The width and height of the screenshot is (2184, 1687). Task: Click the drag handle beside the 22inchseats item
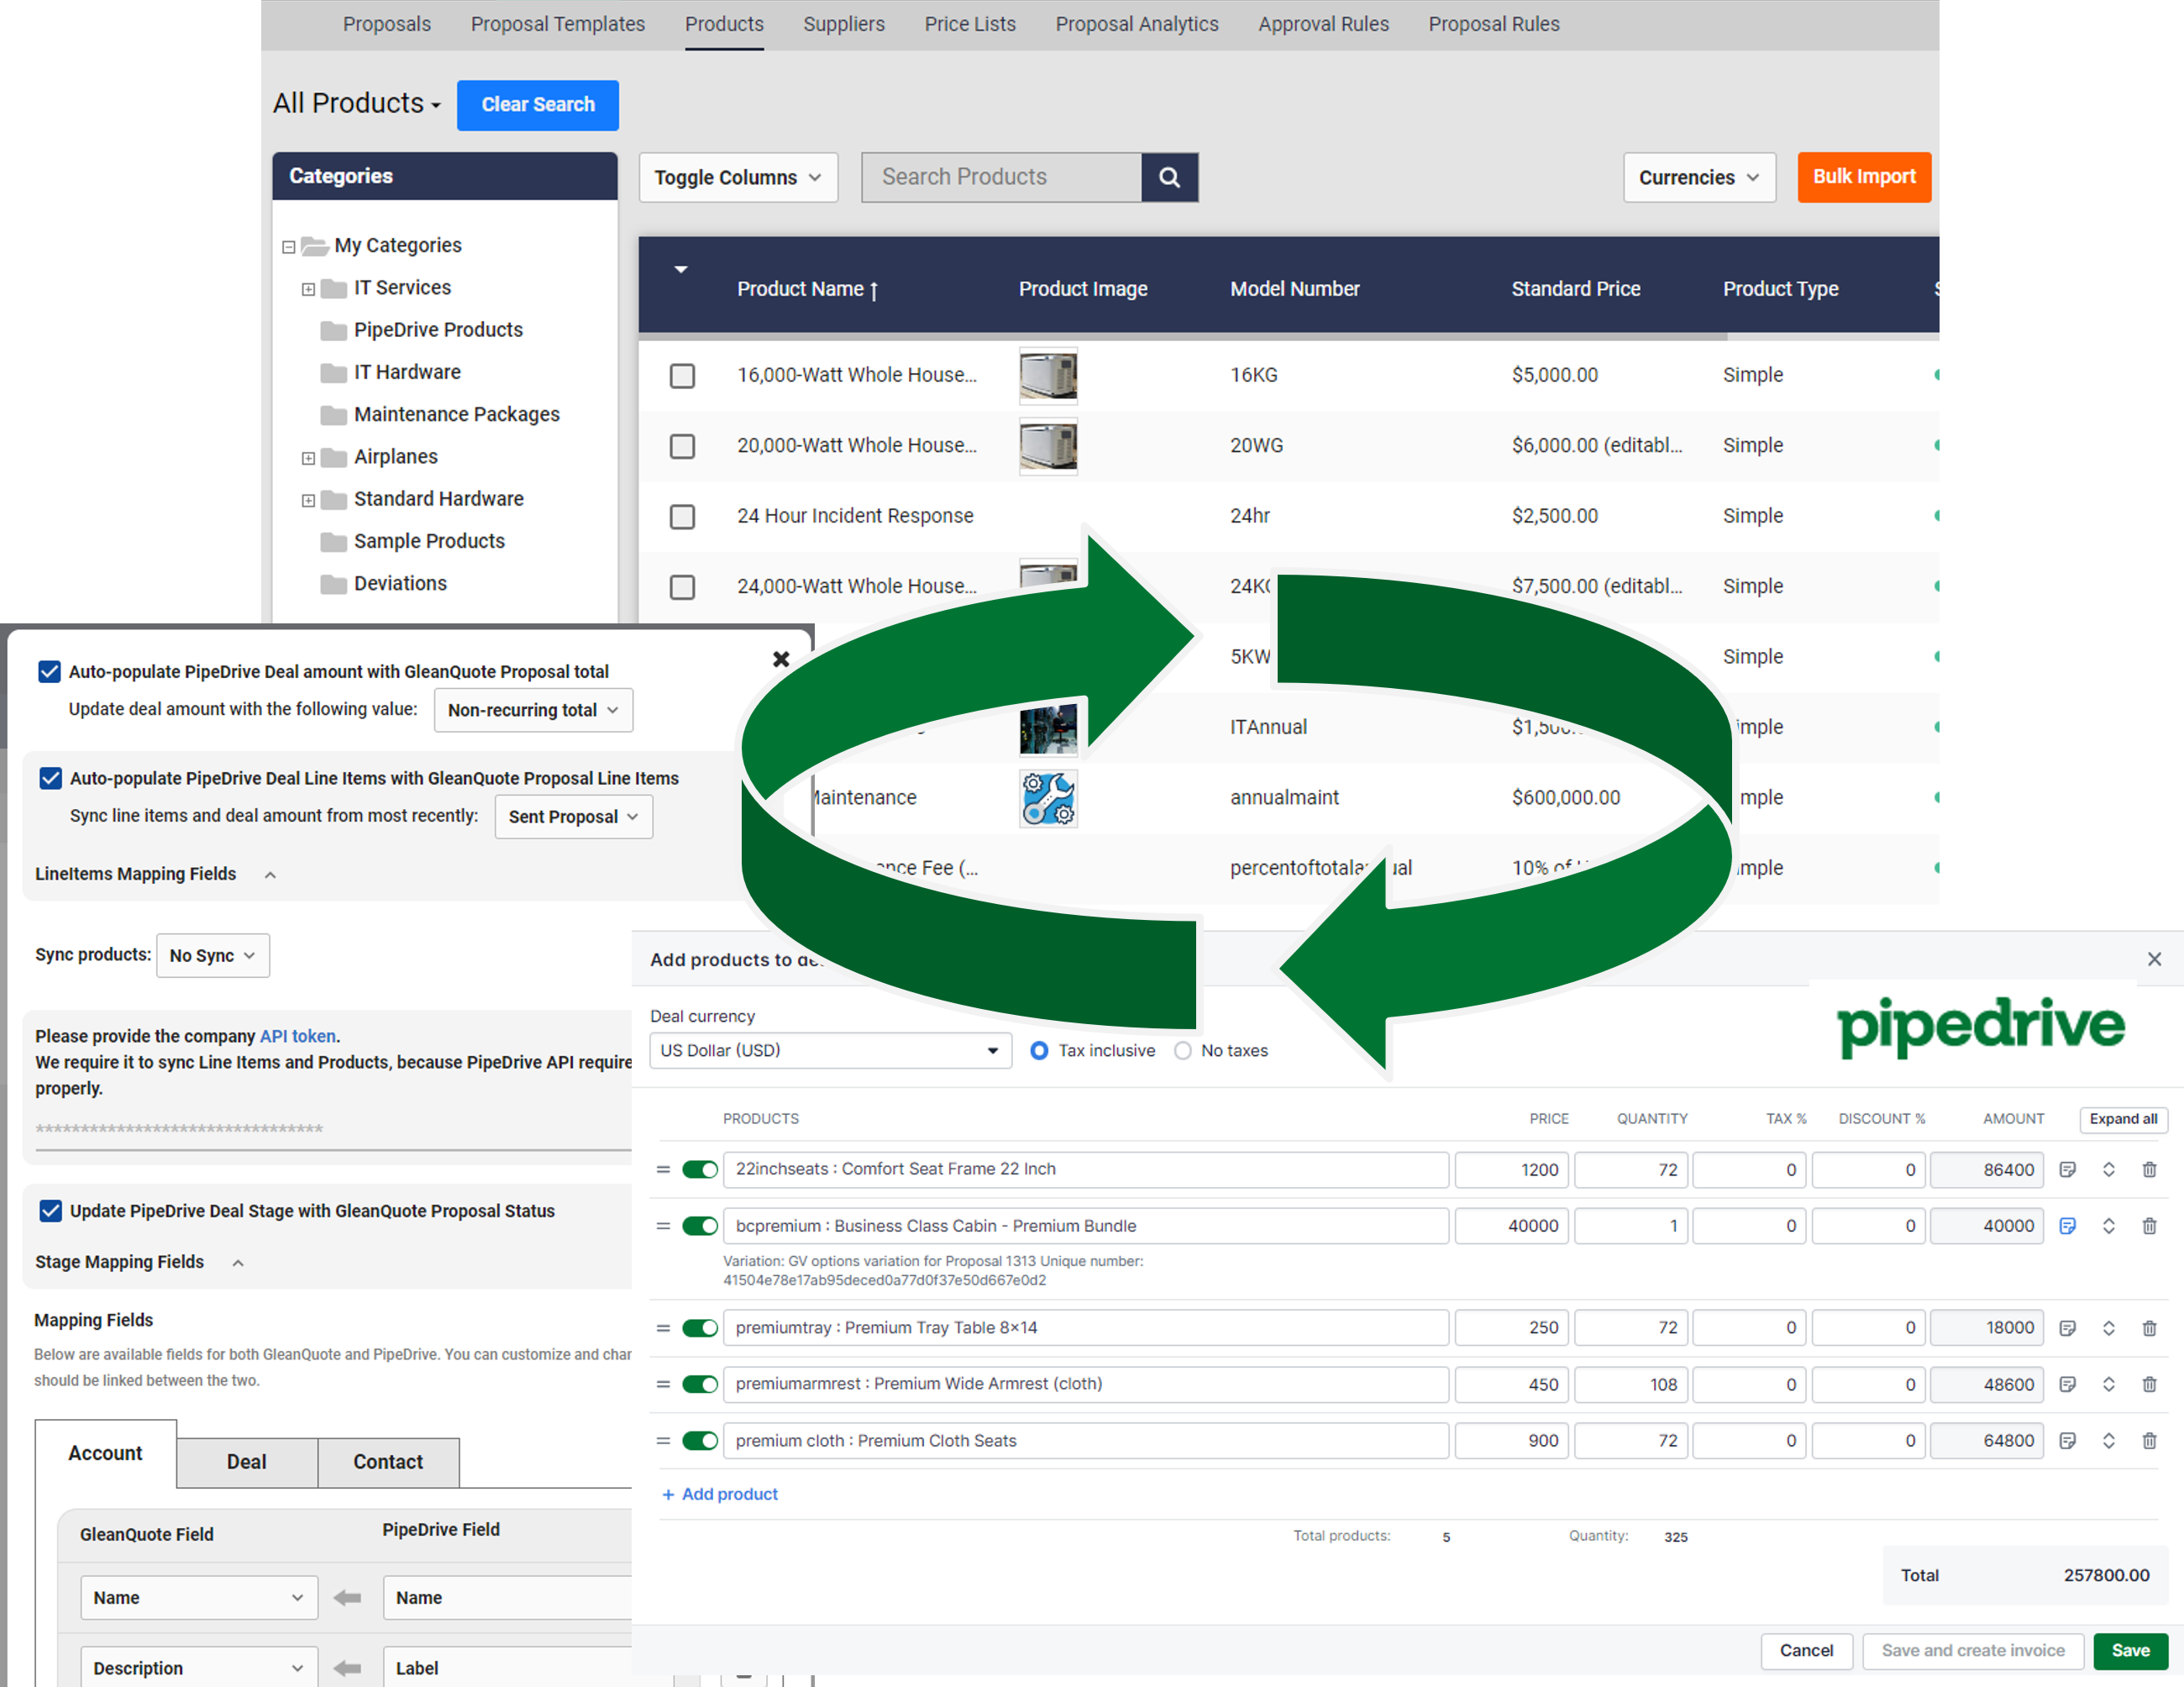point(663,1169)
